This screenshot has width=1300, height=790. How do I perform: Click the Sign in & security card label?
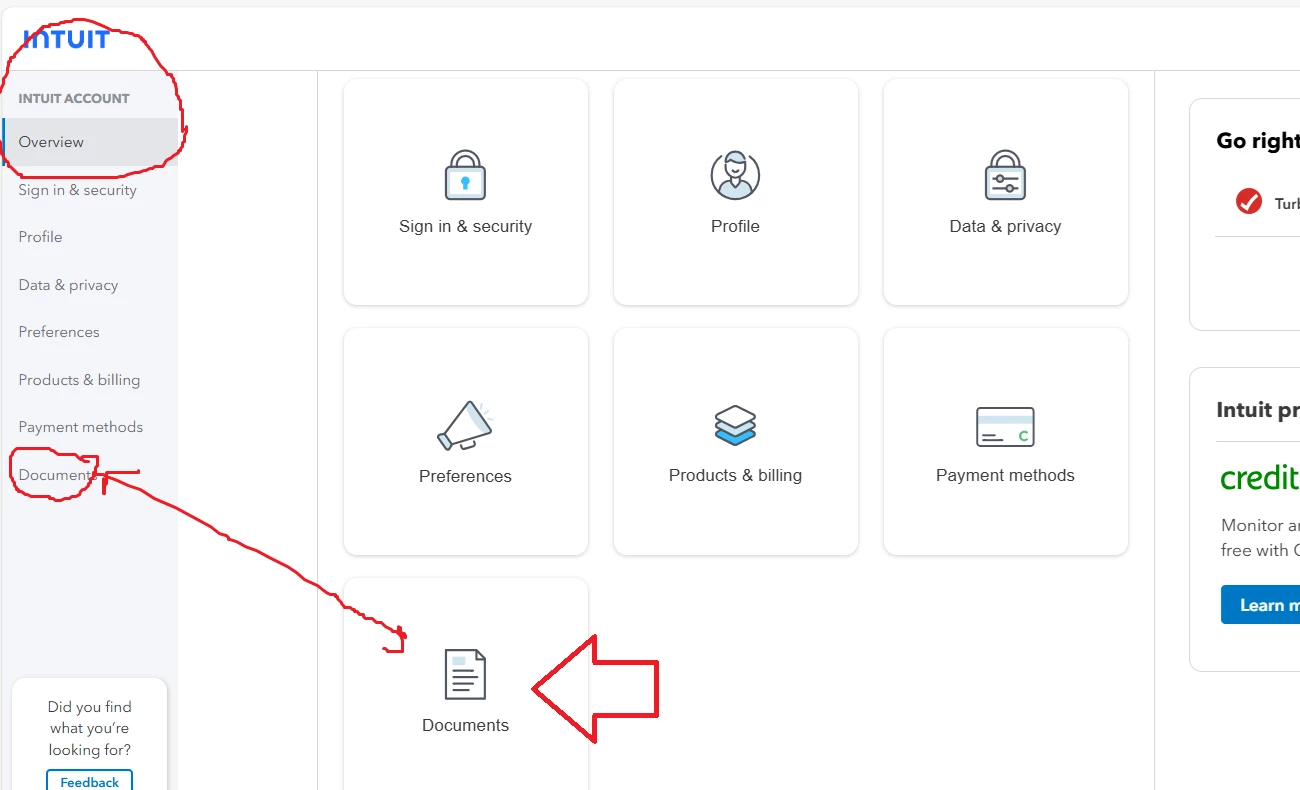point(465,226)
